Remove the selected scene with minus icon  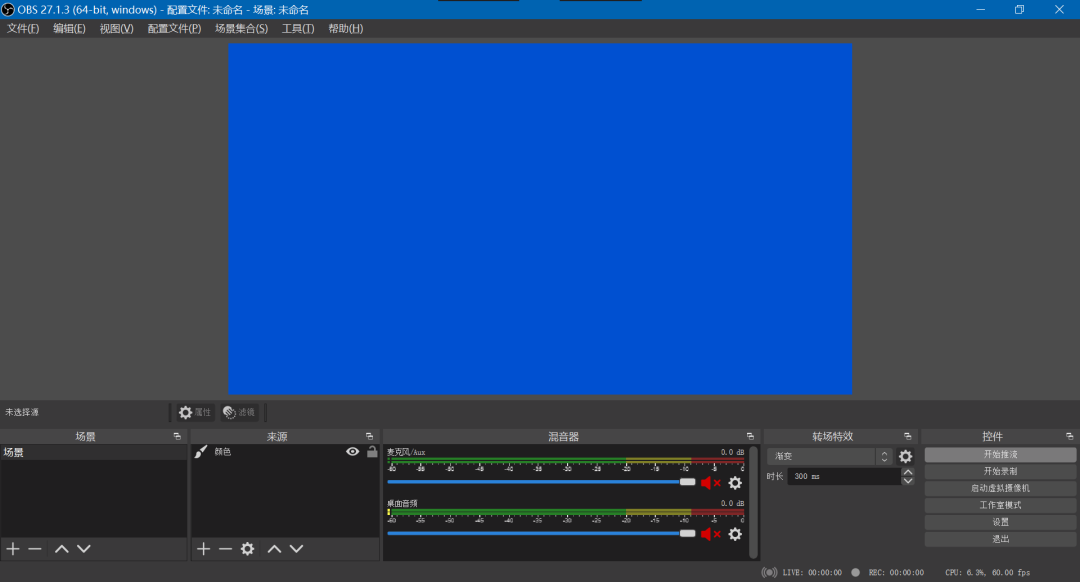tap(35, 549)
